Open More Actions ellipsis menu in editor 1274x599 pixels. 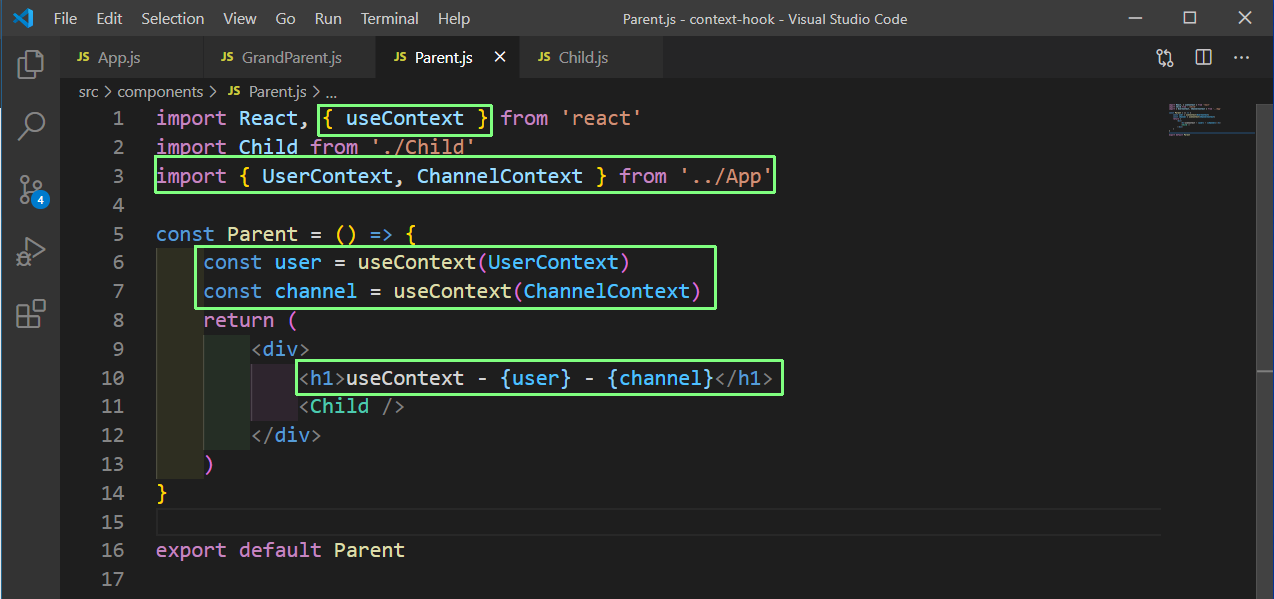tap(1241, 58)
